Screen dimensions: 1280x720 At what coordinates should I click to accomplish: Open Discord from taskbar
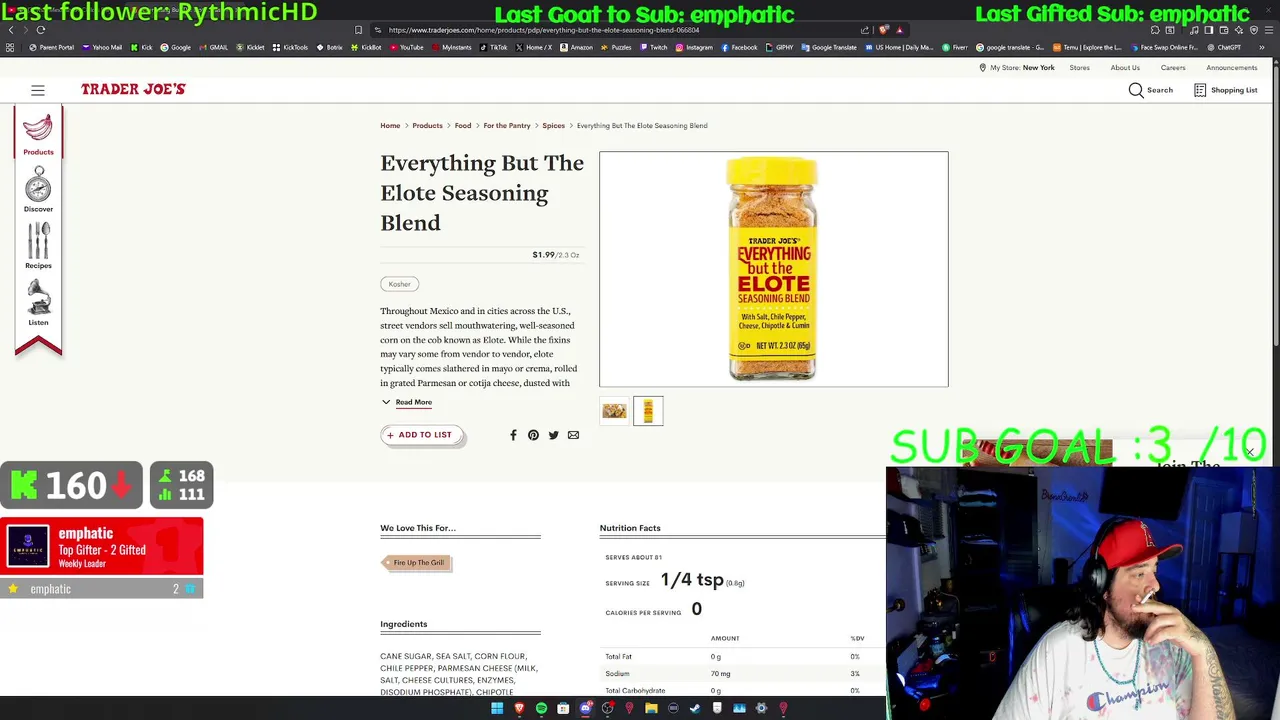point(585,708)
